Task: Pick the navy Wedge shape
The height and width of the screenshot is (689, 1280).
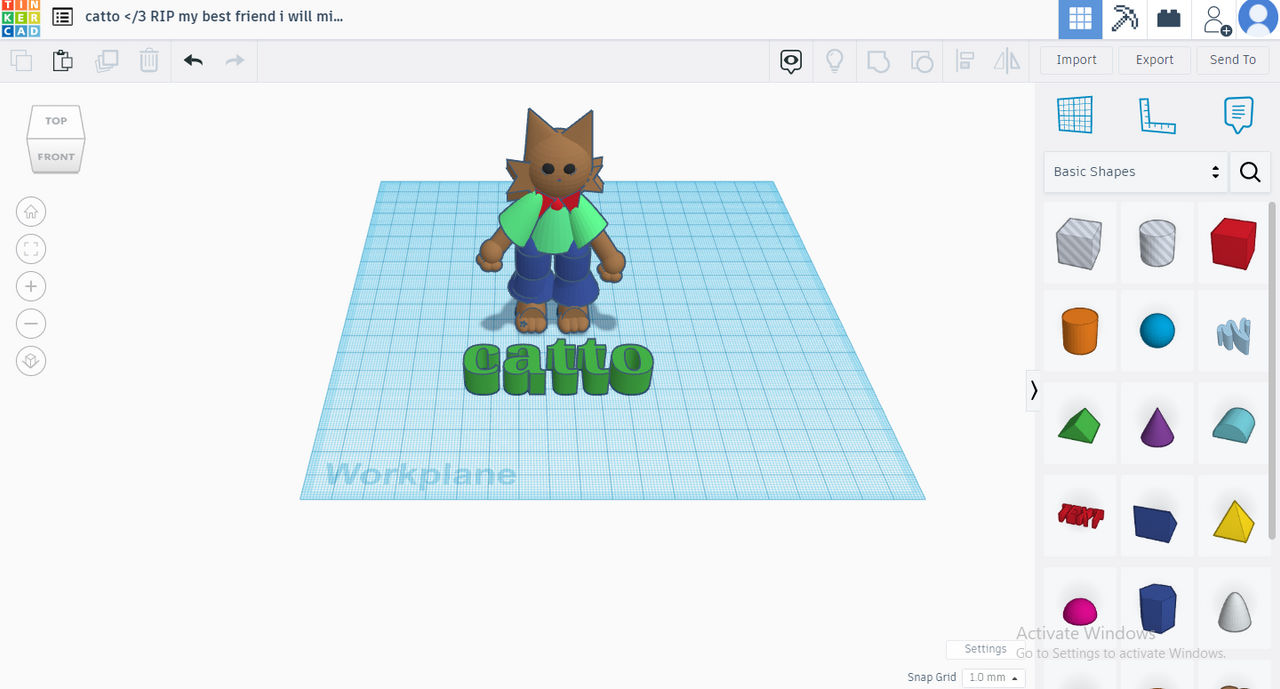Action: (1157, 520)
